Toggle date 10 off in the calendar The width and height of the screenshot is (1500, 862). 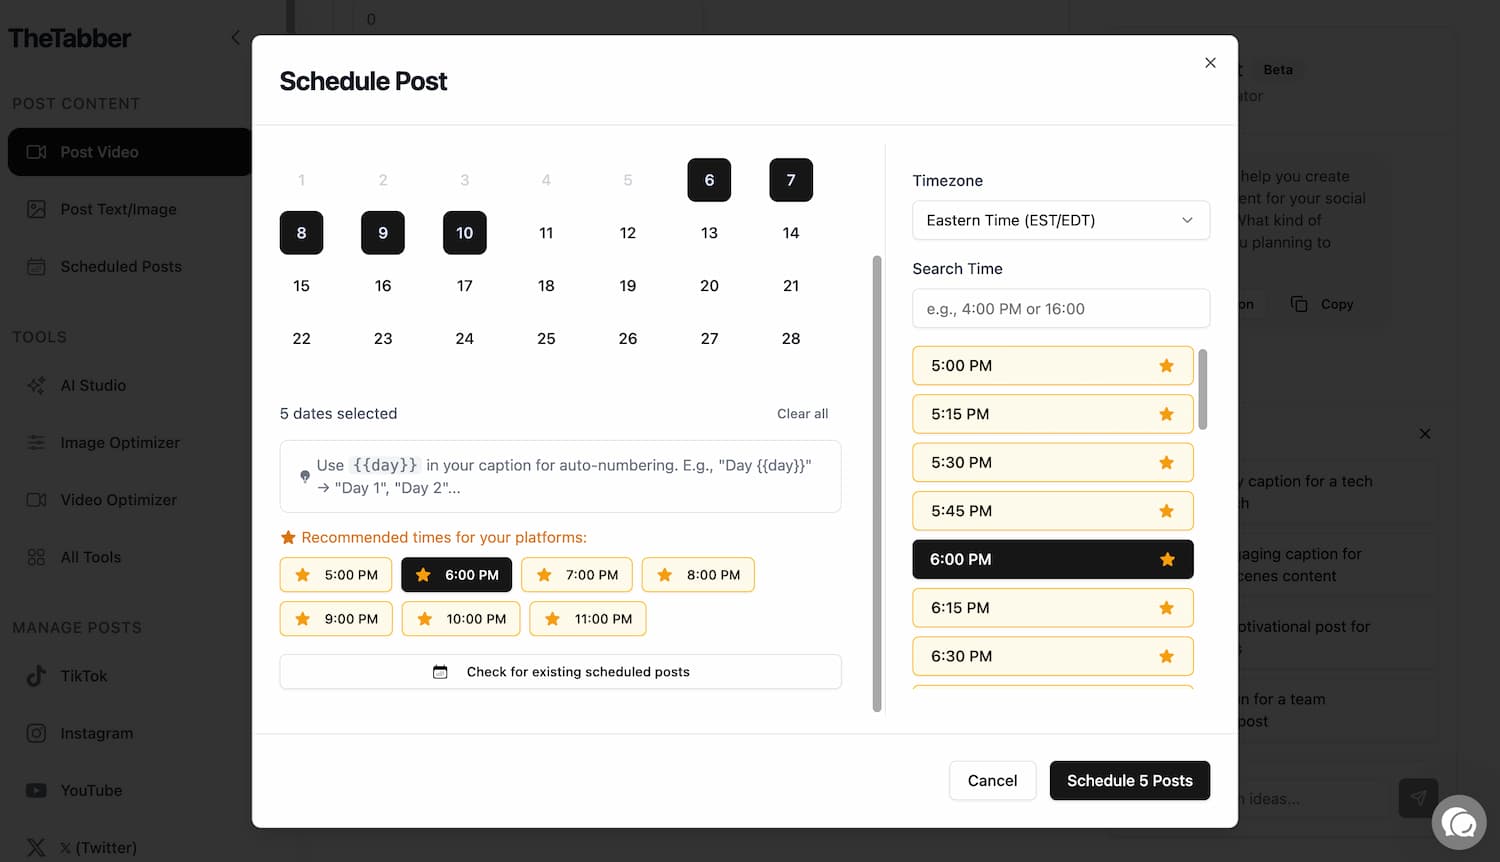[x=464, y=232]
